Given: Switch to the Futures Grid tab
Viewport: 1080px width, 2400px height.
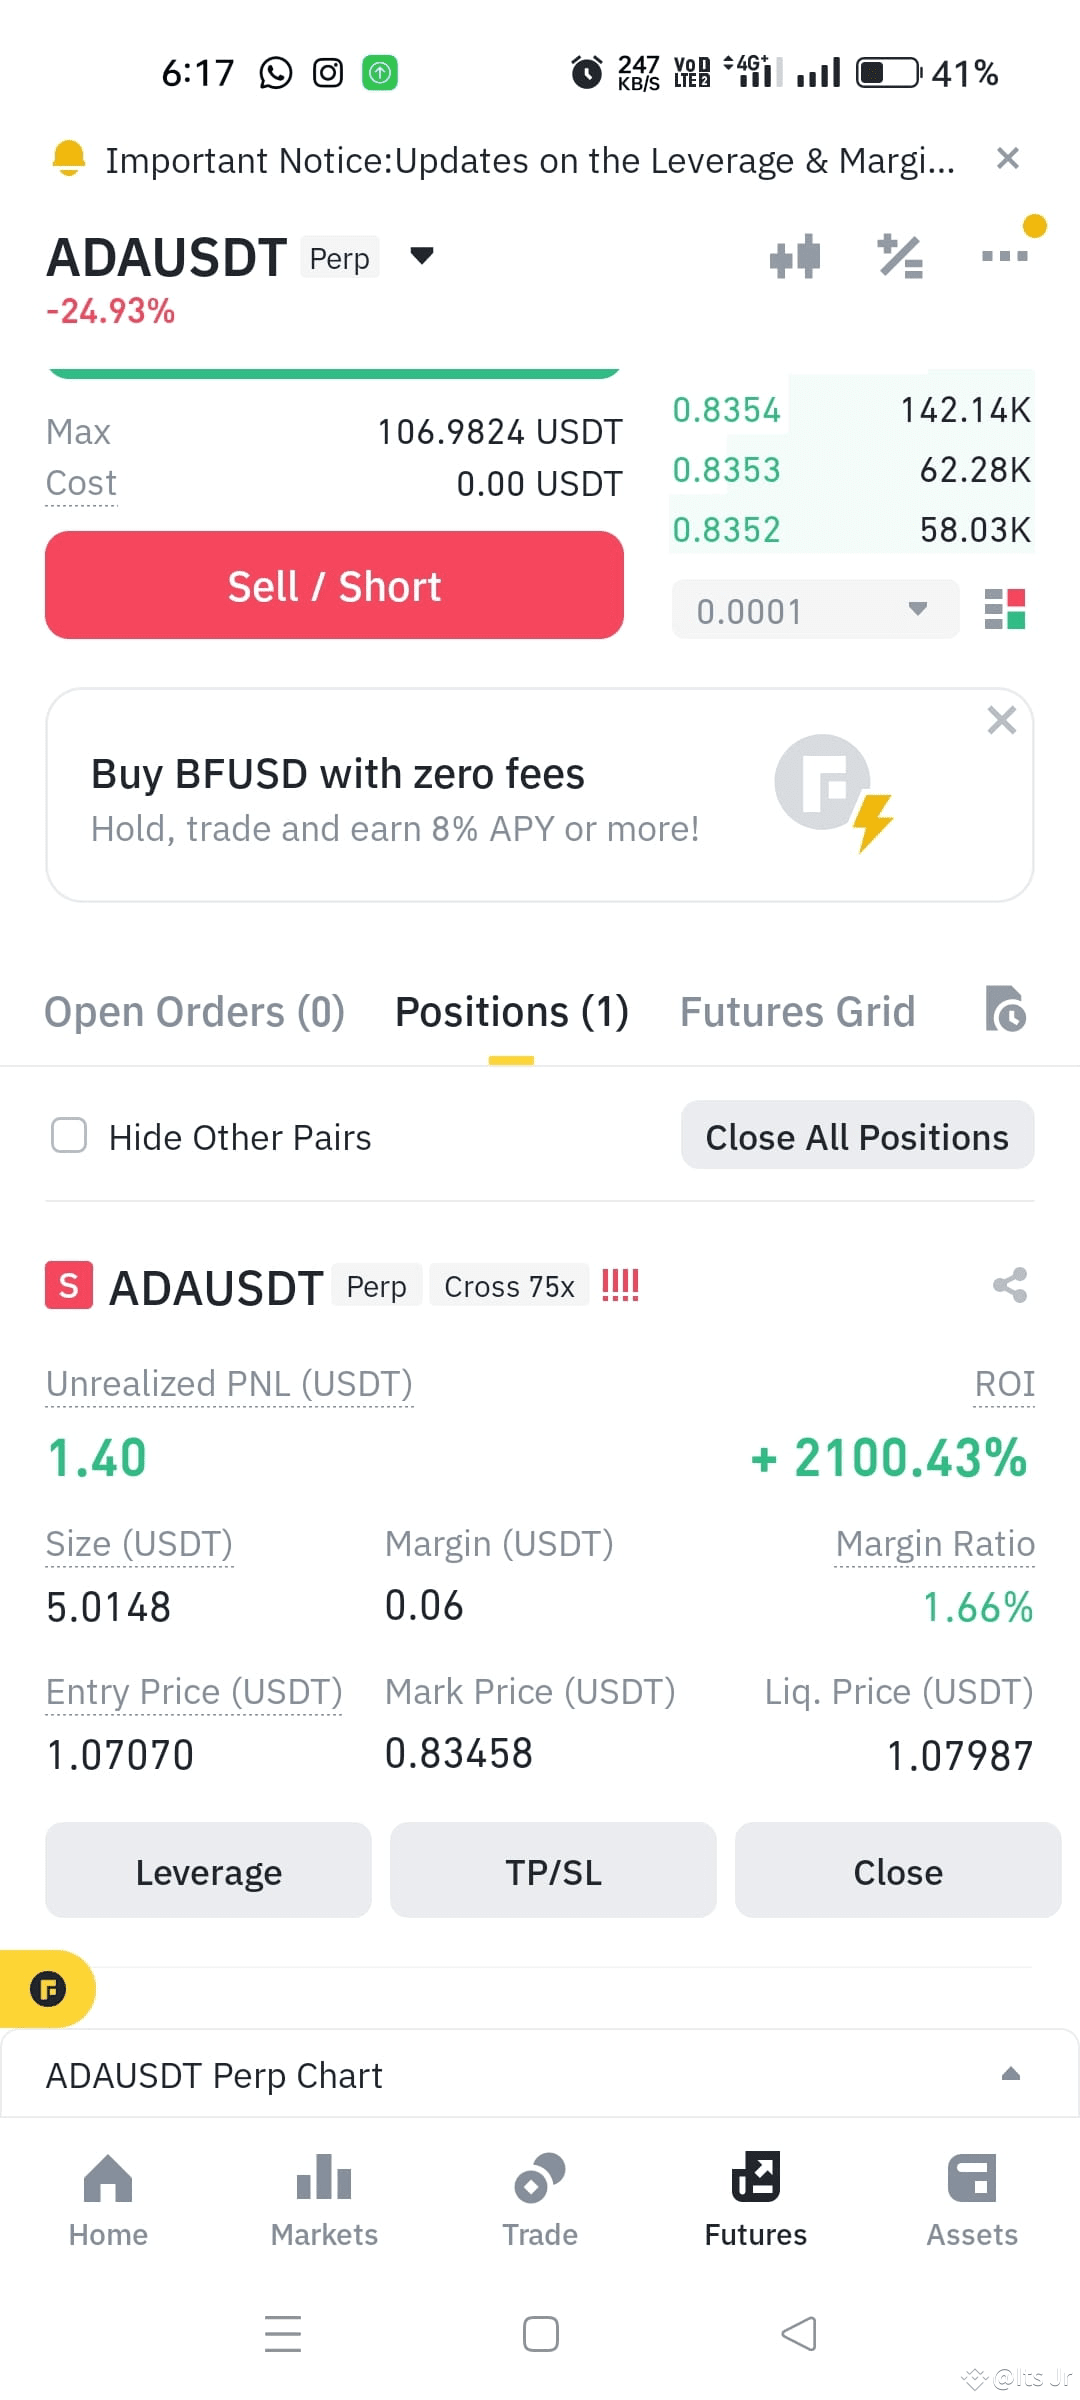Looking at the screenshot, I should tap(797, 1012).
